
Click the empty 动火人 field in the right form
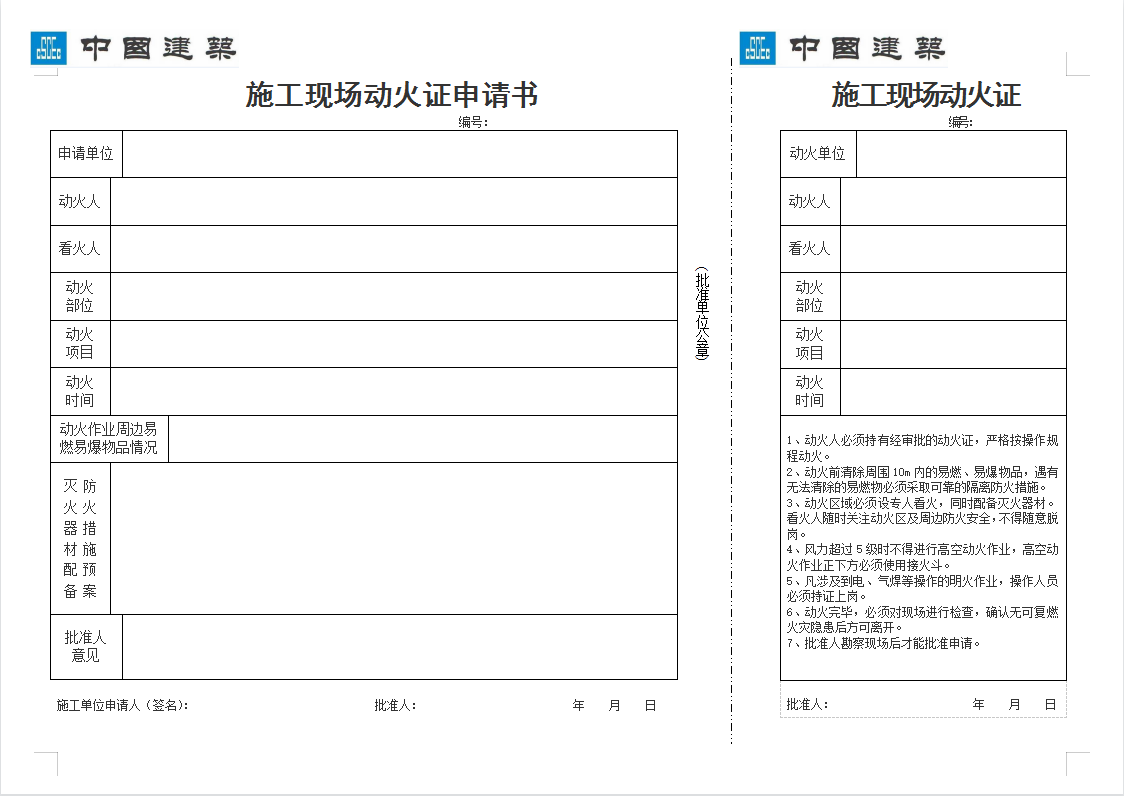click(x=953, y=202)
